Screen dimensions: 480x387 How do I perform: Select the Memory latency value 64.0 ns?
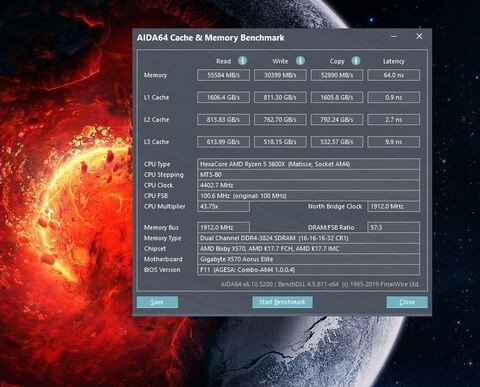[393, 75]
